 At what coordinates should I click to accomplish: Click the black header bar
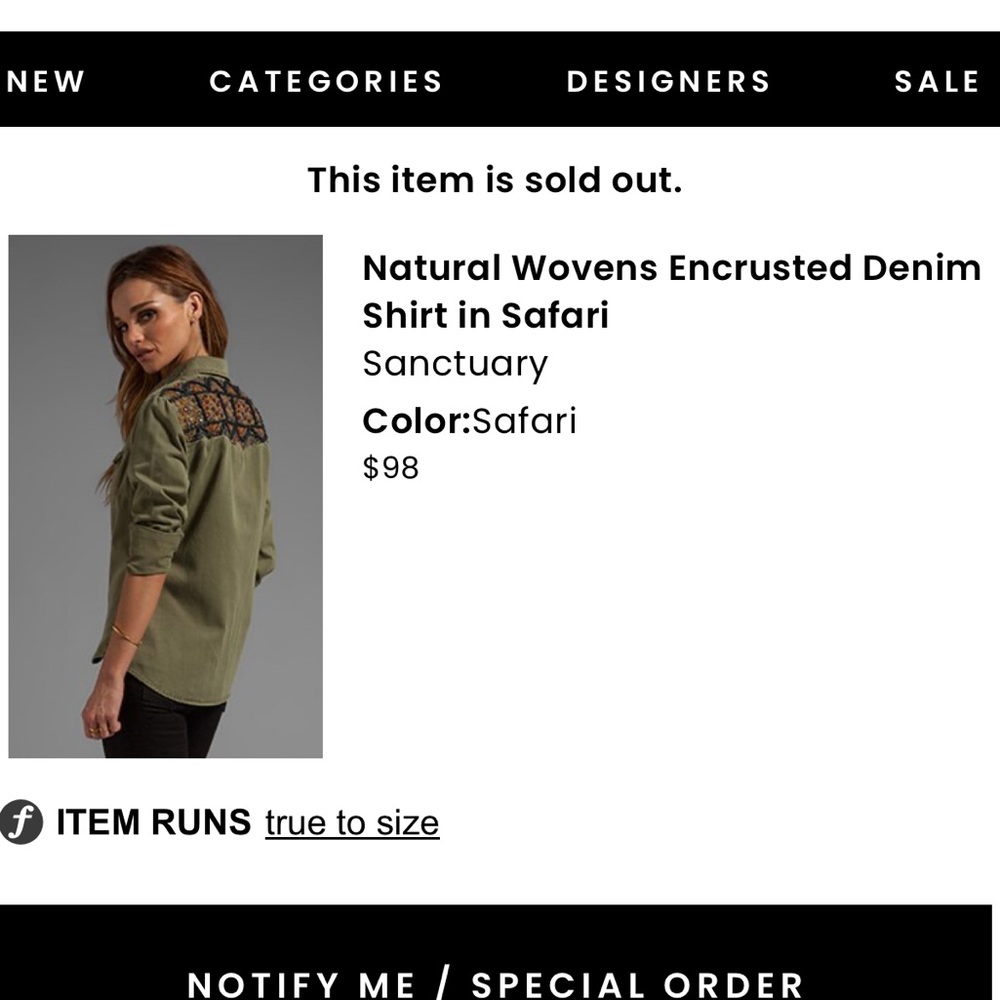point(500,81)
